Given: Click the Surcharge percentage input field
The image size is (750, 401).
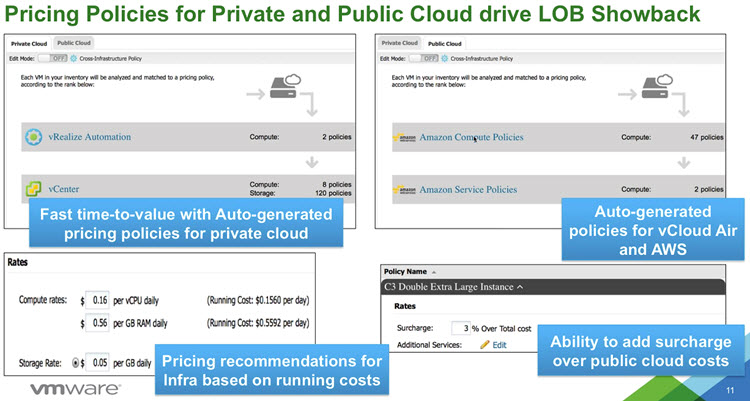Looking at the screenshot, I should [461, 328].
